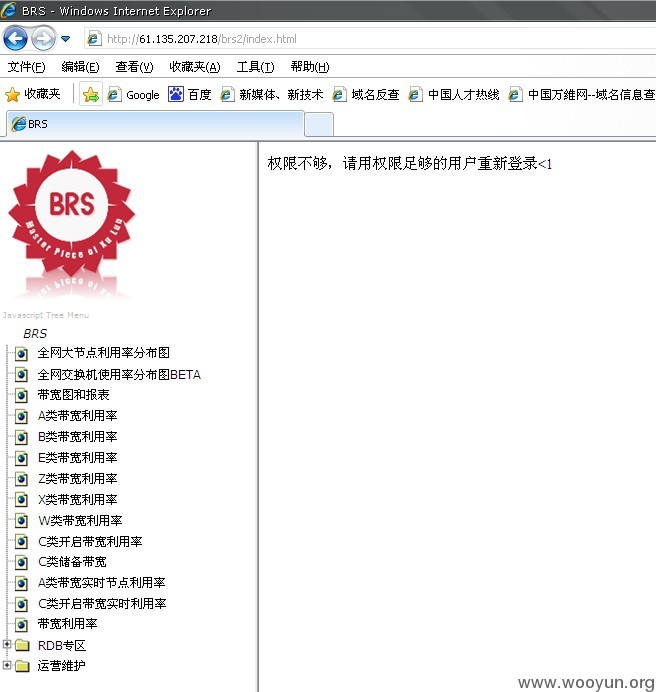Click icon beside A类带宽利用率
The height and width of the screenshot is (692, 656).
tap(21, 416)
